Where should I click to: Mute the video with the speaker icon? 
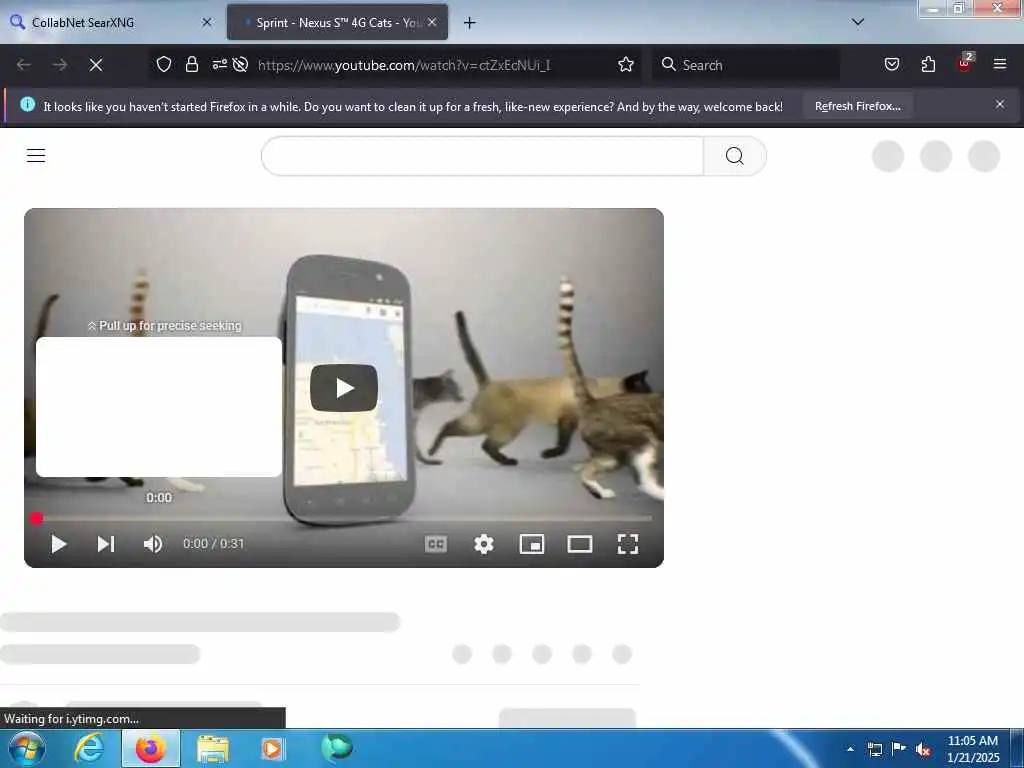pos(153,544)
